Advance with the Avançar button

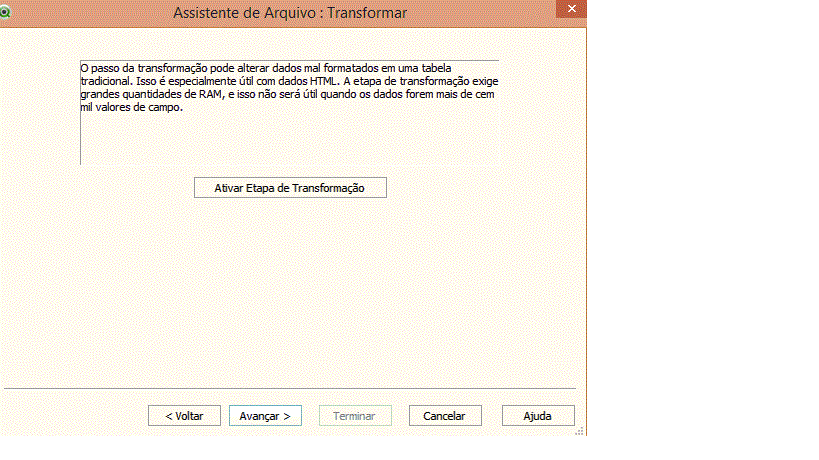(x=265, y=416)
